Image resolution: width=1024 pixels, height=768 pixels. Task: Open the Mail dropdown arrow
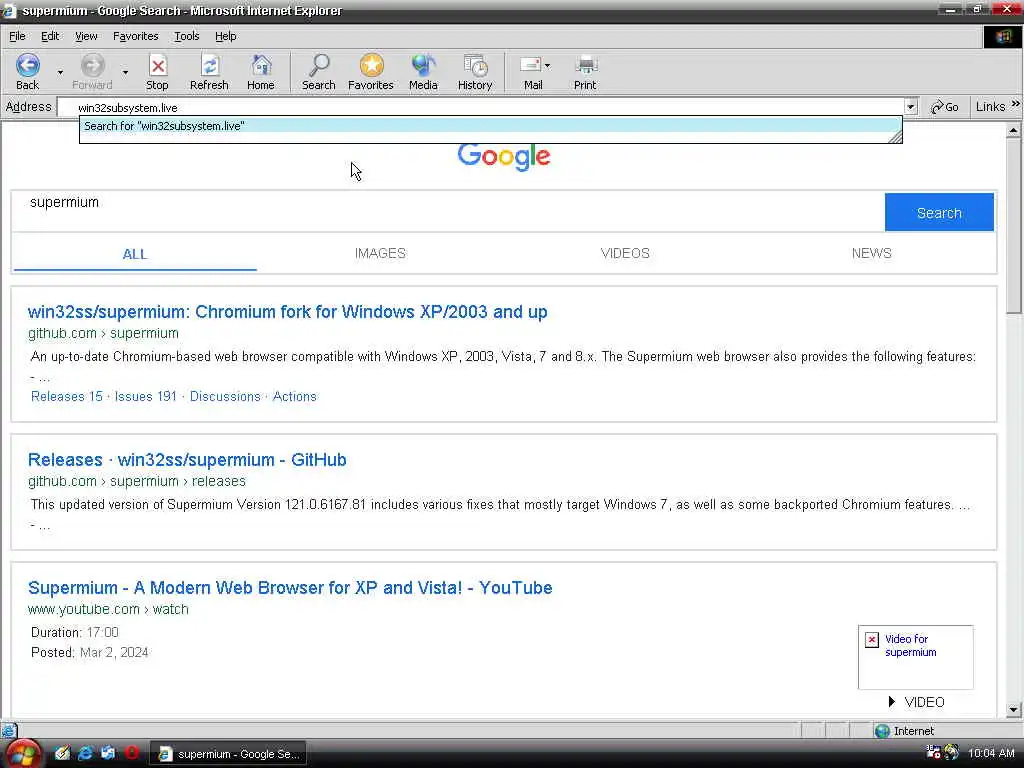click(547, 65)
